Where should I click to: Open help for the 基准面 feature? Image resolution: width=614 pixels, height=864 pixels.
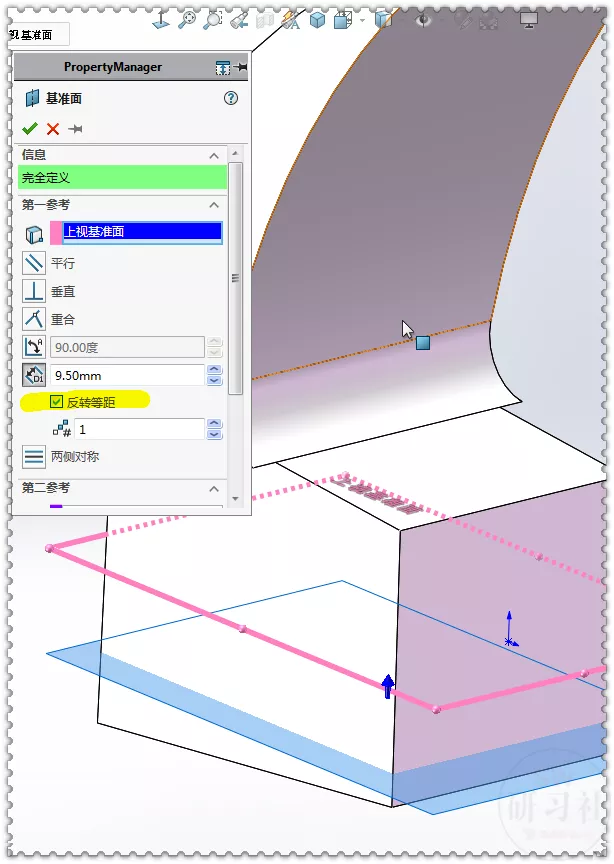(231, 98)
